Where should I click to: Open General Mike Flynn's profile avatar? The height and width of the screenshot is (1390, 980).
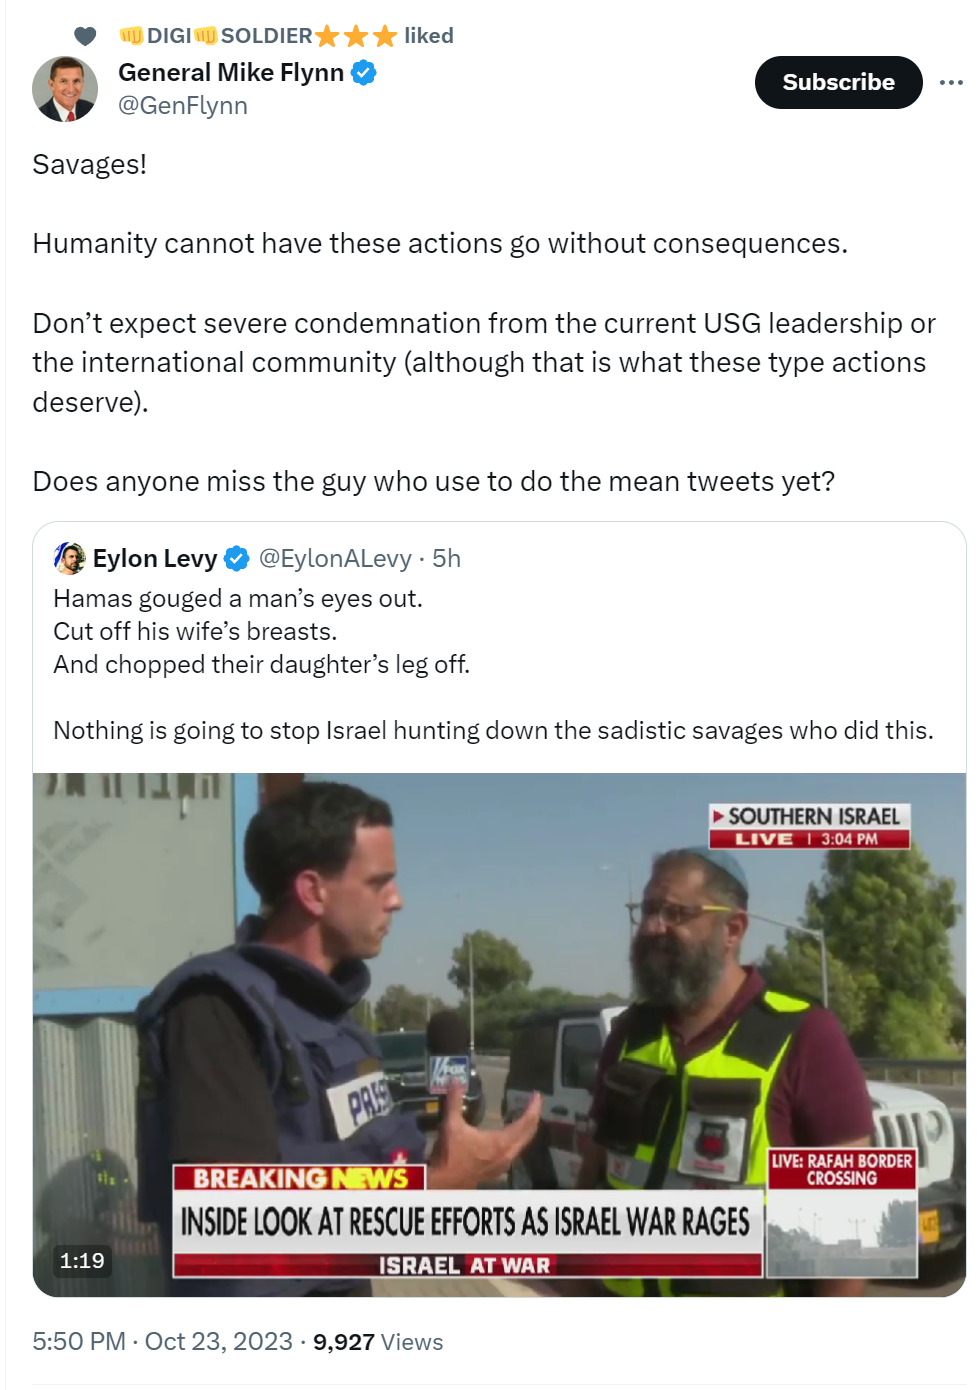65,89
